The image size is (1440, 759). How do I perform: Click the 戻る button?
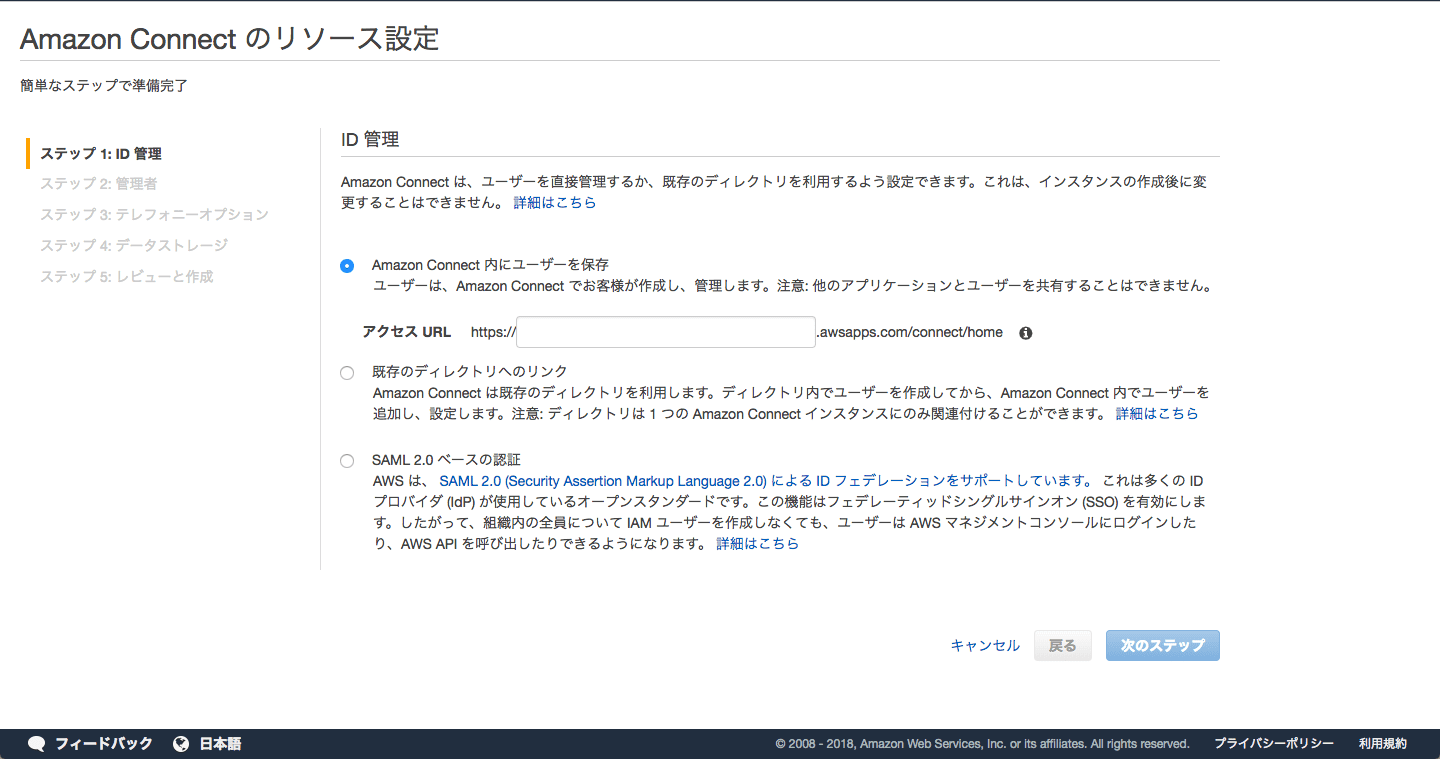(x=1062, y=646)
